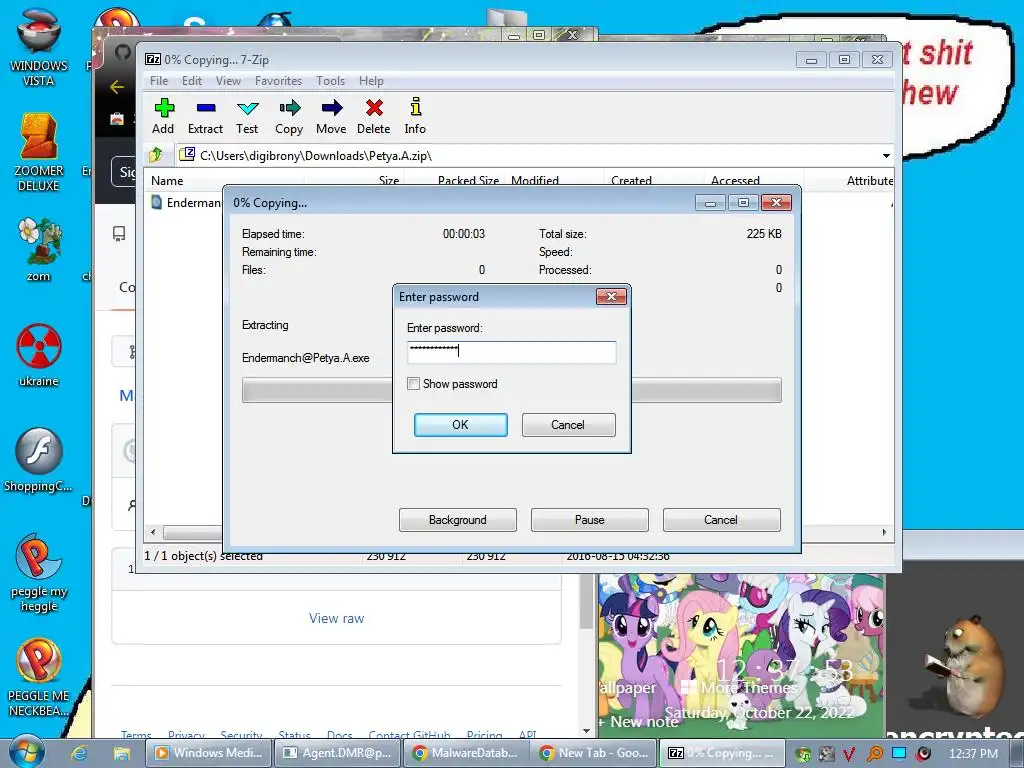The image size is (1024, 768).
Task: Open the Tools menu in 7-Zip
Action: pyautogui.click(x=330, y=81)
